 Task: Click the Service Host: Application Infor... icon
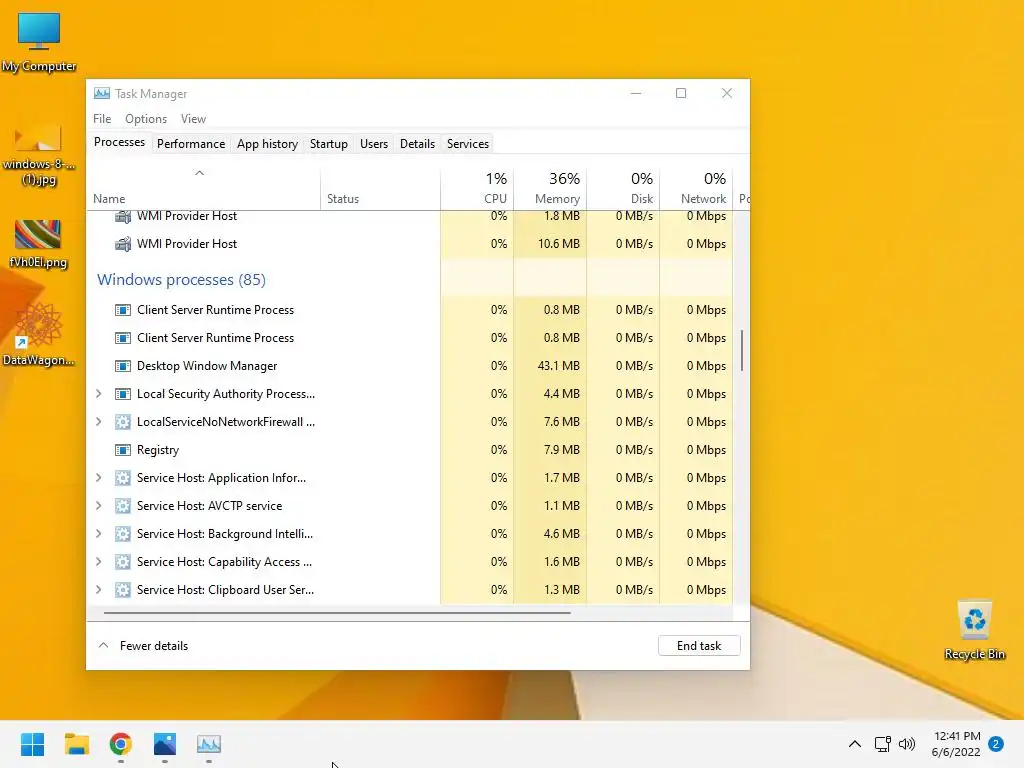click(x=123, y=478)
